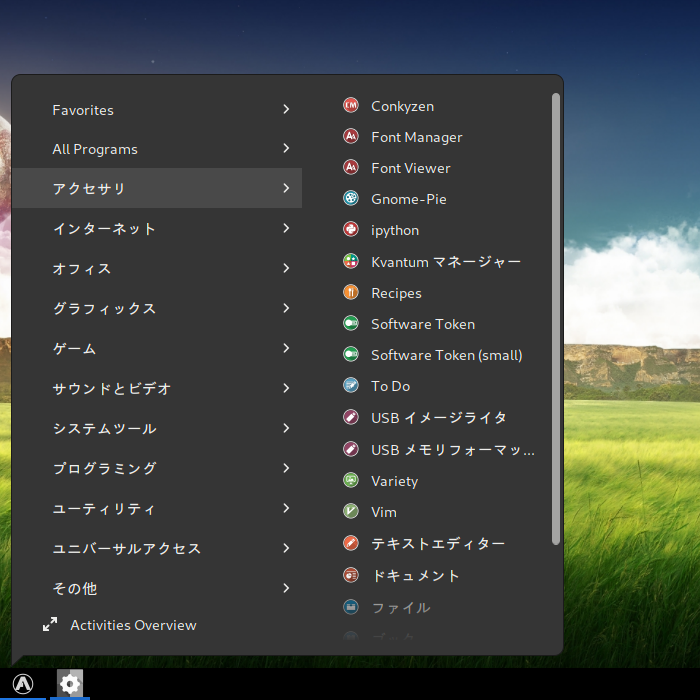
Task: Select the ユーティリティ category
Action: click(x=157, y=508)
